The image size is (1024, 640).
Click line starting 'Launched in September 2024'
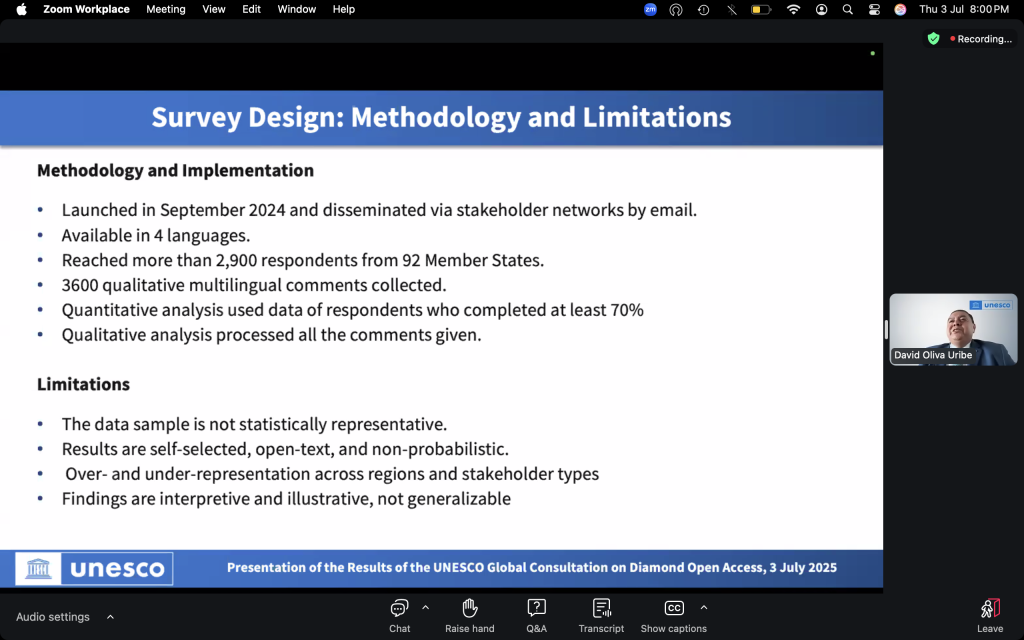[379, 210]
